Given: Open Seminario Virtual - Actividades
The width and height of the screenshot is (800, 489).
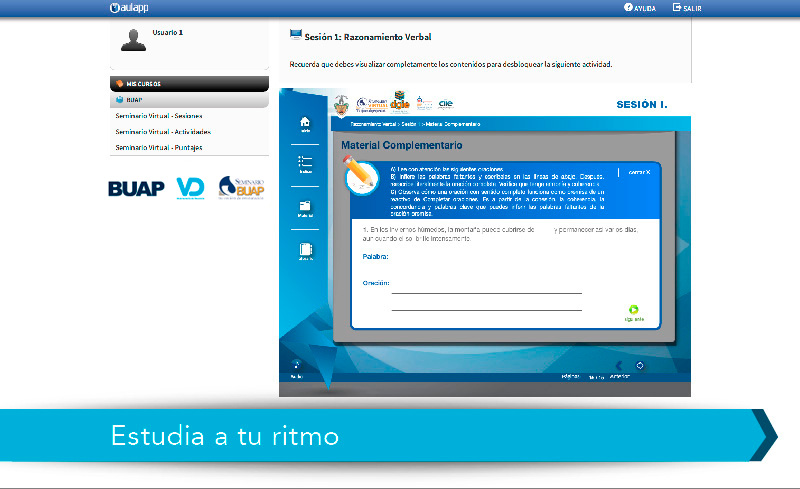Looking at the screenshot, I should (x=163, y=132).
